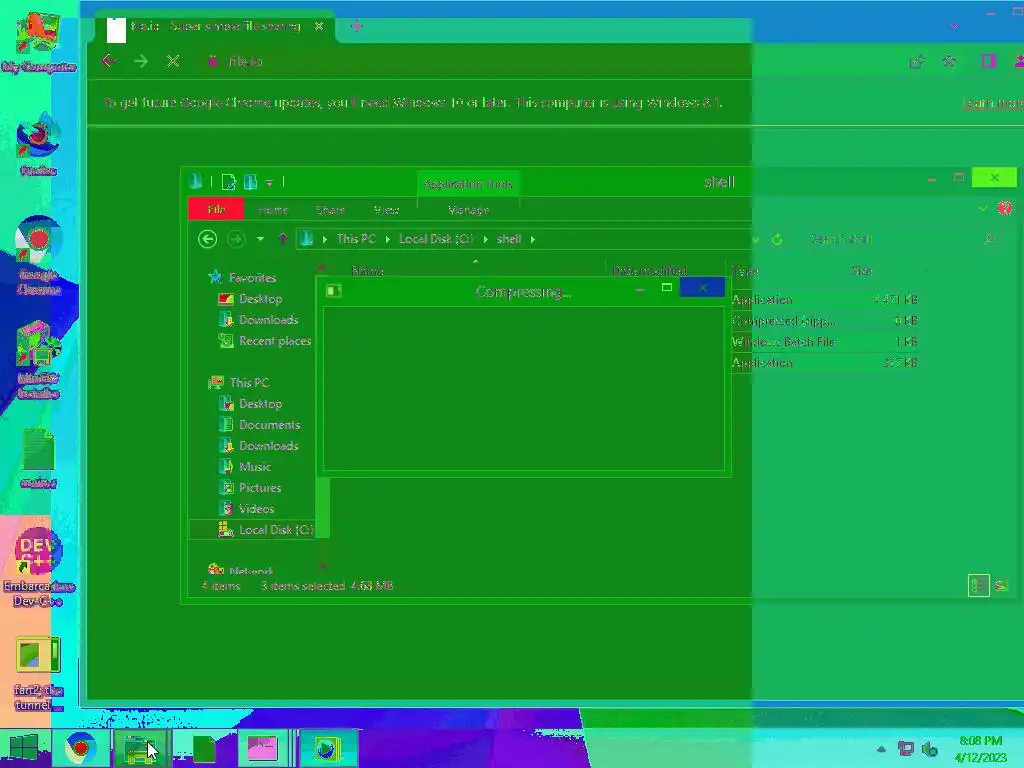Switch to details view icon in status bar
Image resolution: width=1024 pixels, height=768 pixels.
[x=978, y=585]
